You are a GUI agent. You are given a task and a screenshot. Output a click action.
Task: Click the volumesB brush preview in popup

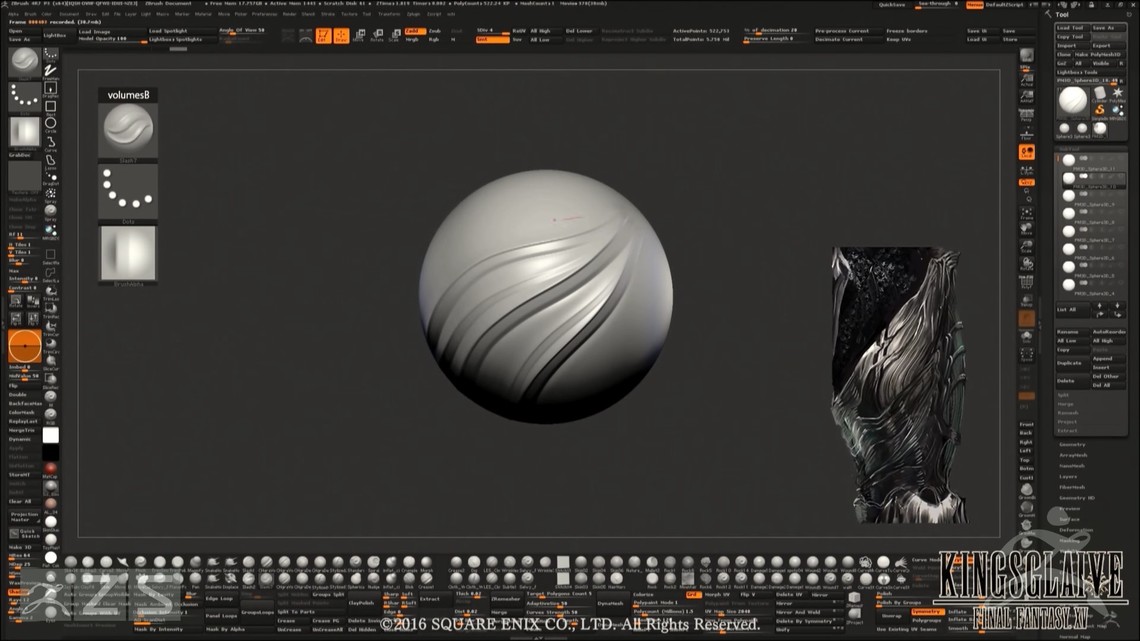coord(128,130)
